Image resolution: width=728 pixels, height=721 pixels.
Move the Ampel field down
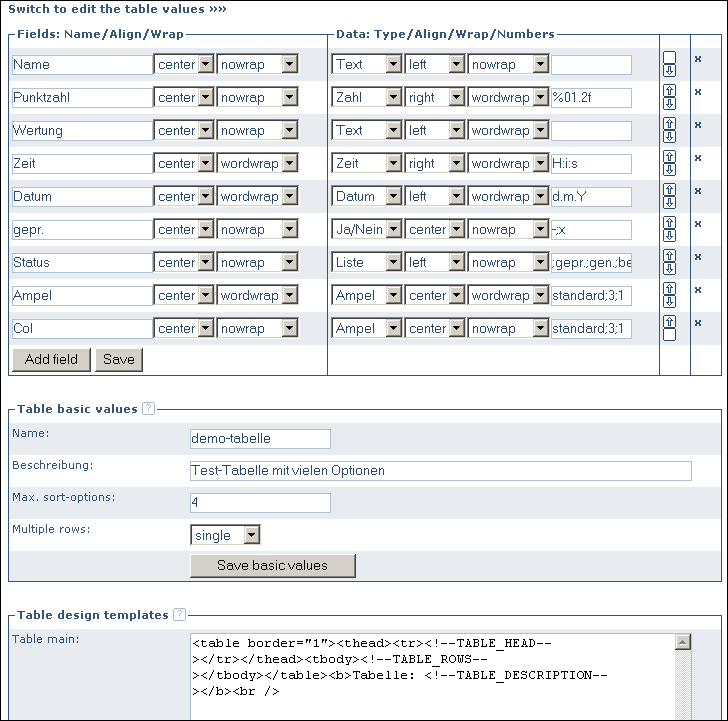pyautogui.click(x=669, y=301)
